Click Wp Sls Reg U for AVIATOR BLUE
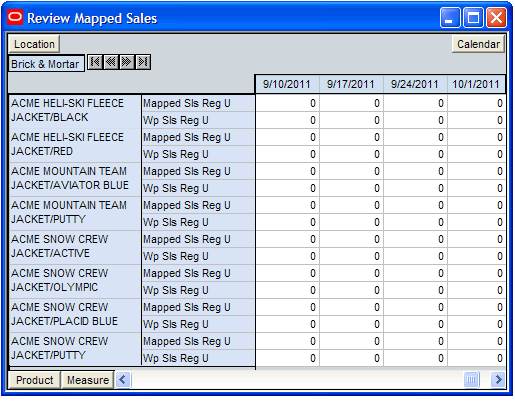The width and height of the screenshot is (515, 401). coord(198,188)
